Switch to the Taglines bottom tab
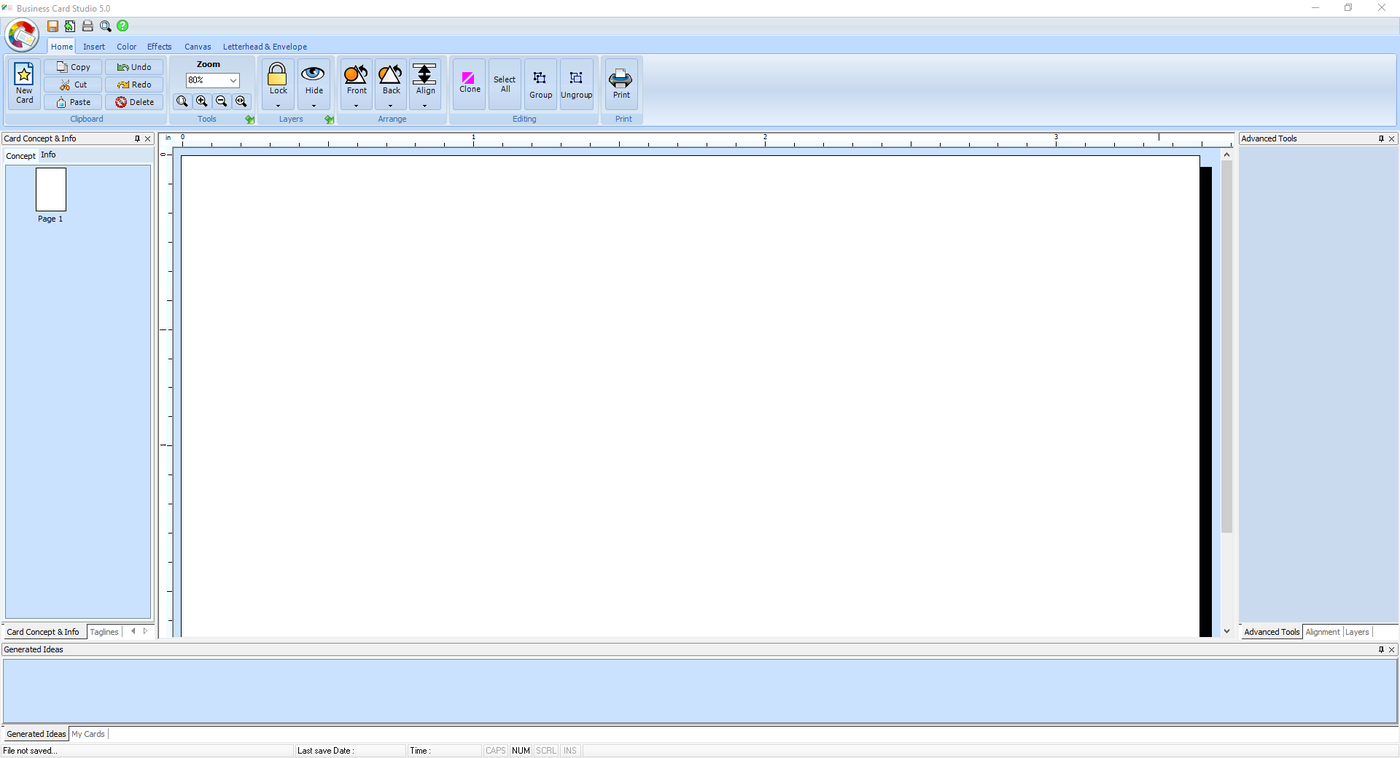Image resolution: width=1400 pixels, height=758 pixels. pyautogui.click(x=104, y=632)
